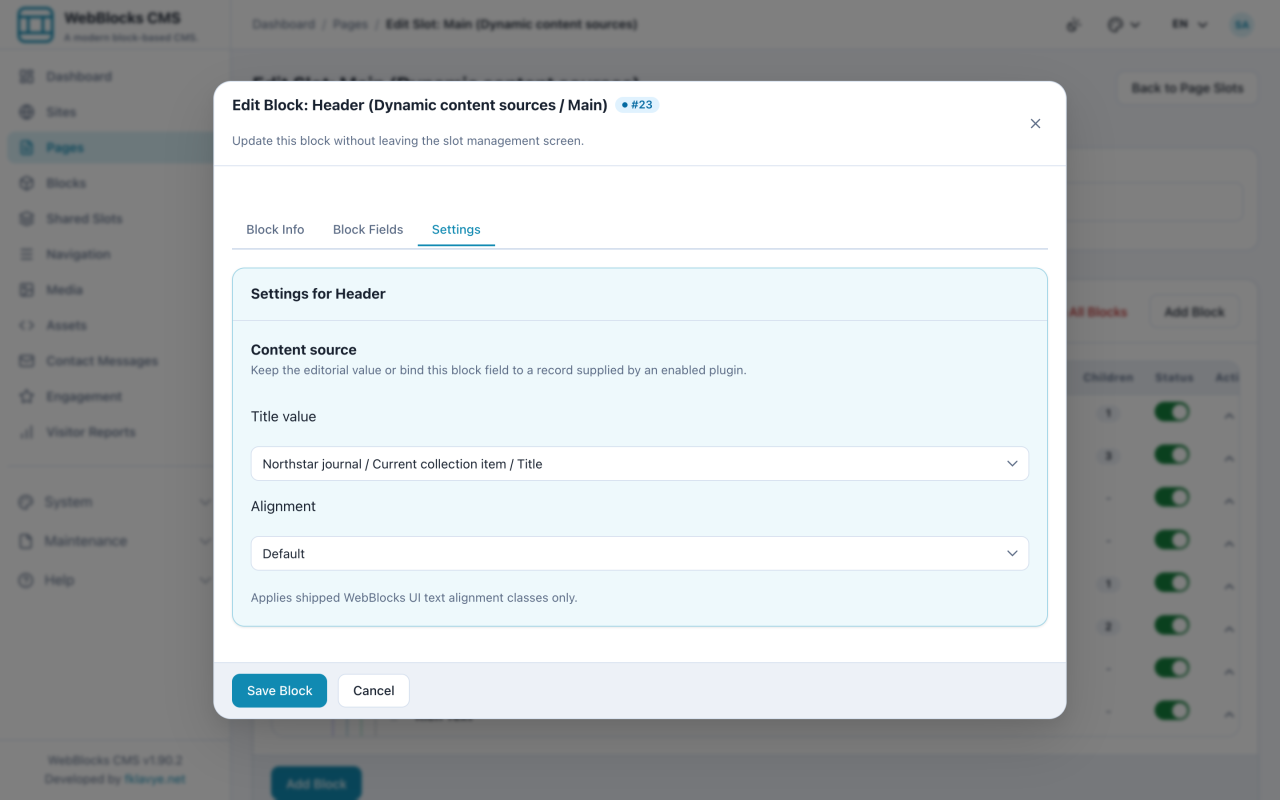Click the Pages breadcrumb link
Image resolution: width=1280 pixels, height=800 pixels.
click(x=351, y=24)
